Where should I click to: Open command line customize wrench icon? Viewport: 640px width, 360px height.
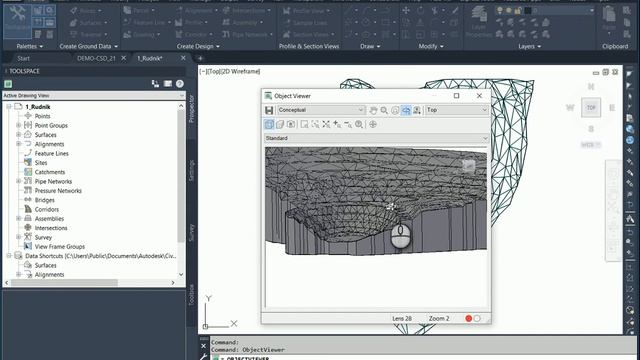(204, 357)
